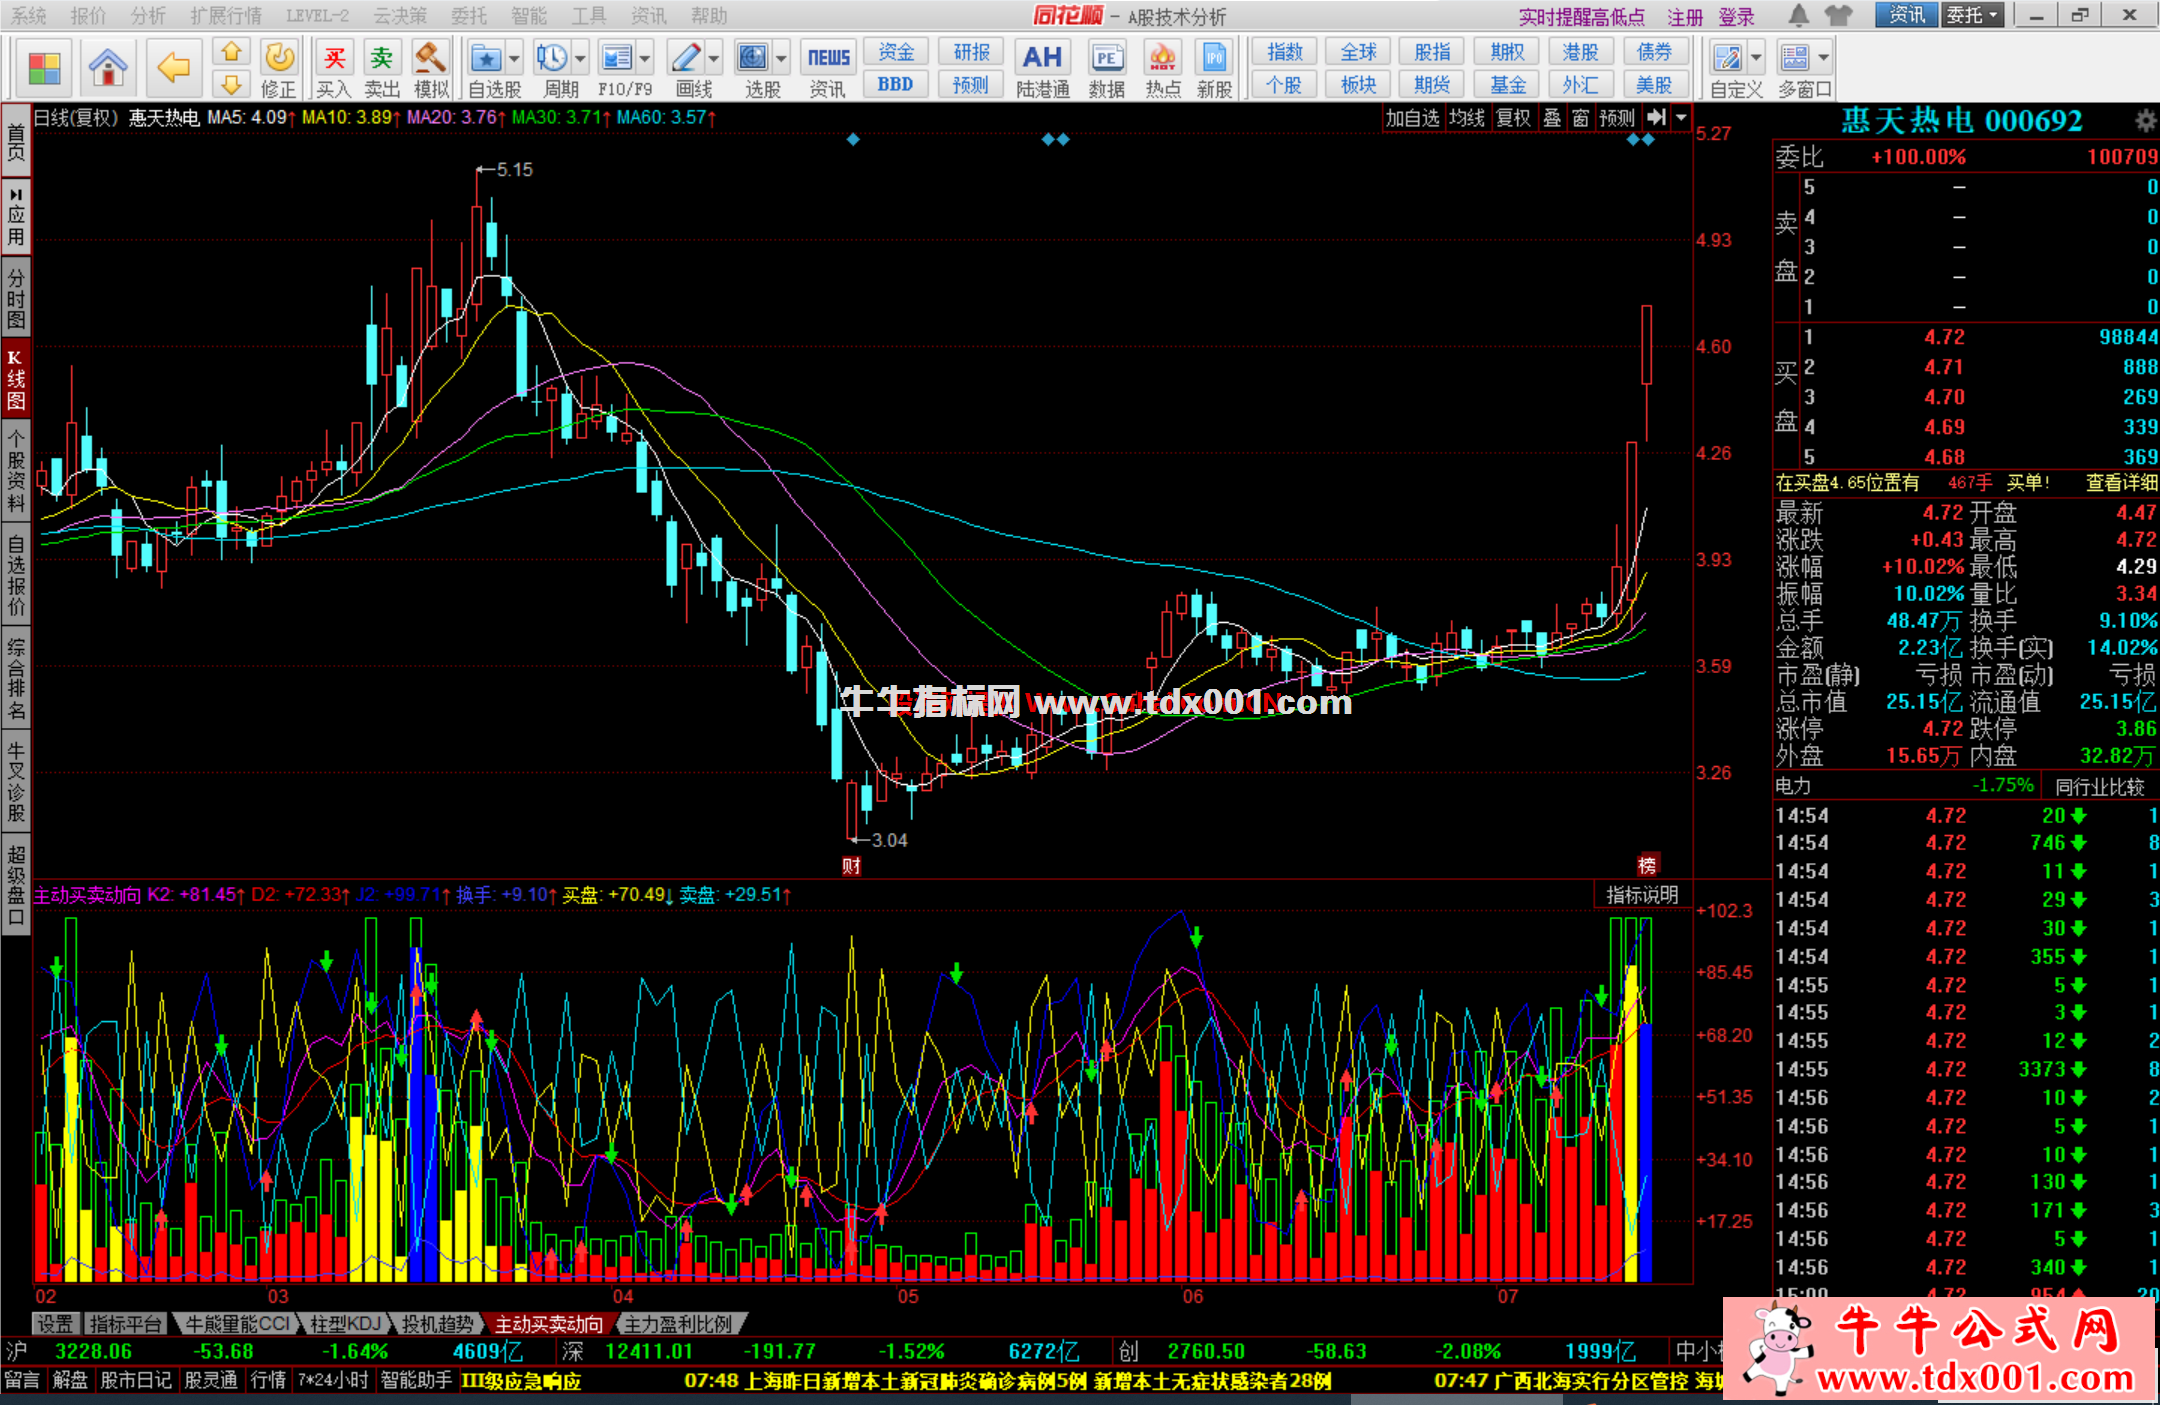Expand the F10/F9 dropdown arrow
Image resolution: width=2160 pixels, height=1405 pixels.
click(x=645, y=58)
